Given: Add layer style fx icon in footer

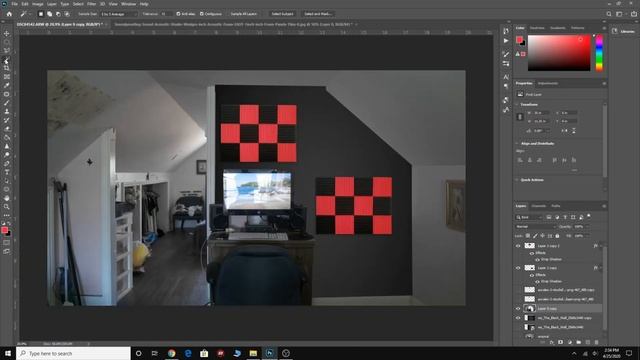Looking at the screenshot, I should tap(551, 342).
